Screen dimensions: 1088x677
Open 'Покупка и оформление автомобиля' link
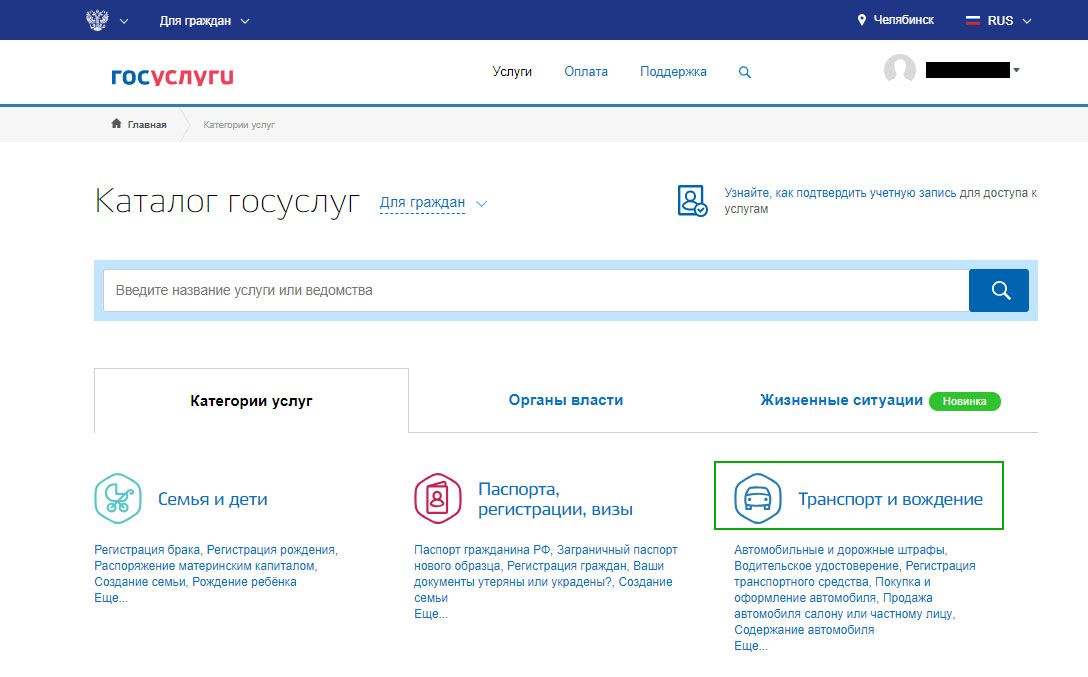click(x=833, y=590)
